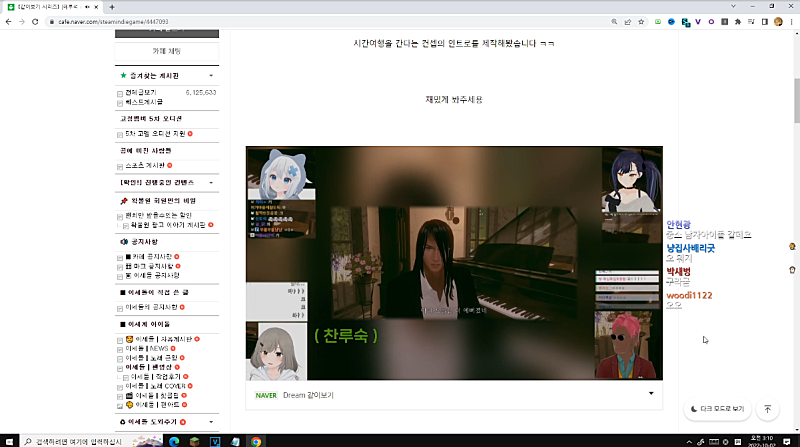Open 5차 고멤 오디션 지원 board

click(x=155, y=134)
